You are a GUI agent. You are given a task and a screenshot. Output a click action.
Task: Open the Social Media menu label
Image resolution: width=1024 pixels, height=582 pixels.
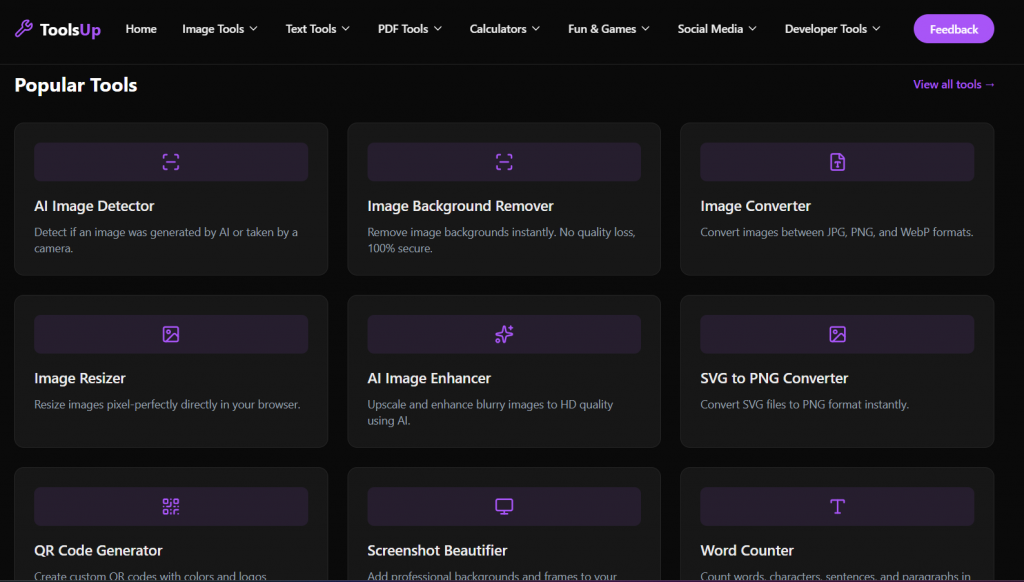click(x=711, y=29)
